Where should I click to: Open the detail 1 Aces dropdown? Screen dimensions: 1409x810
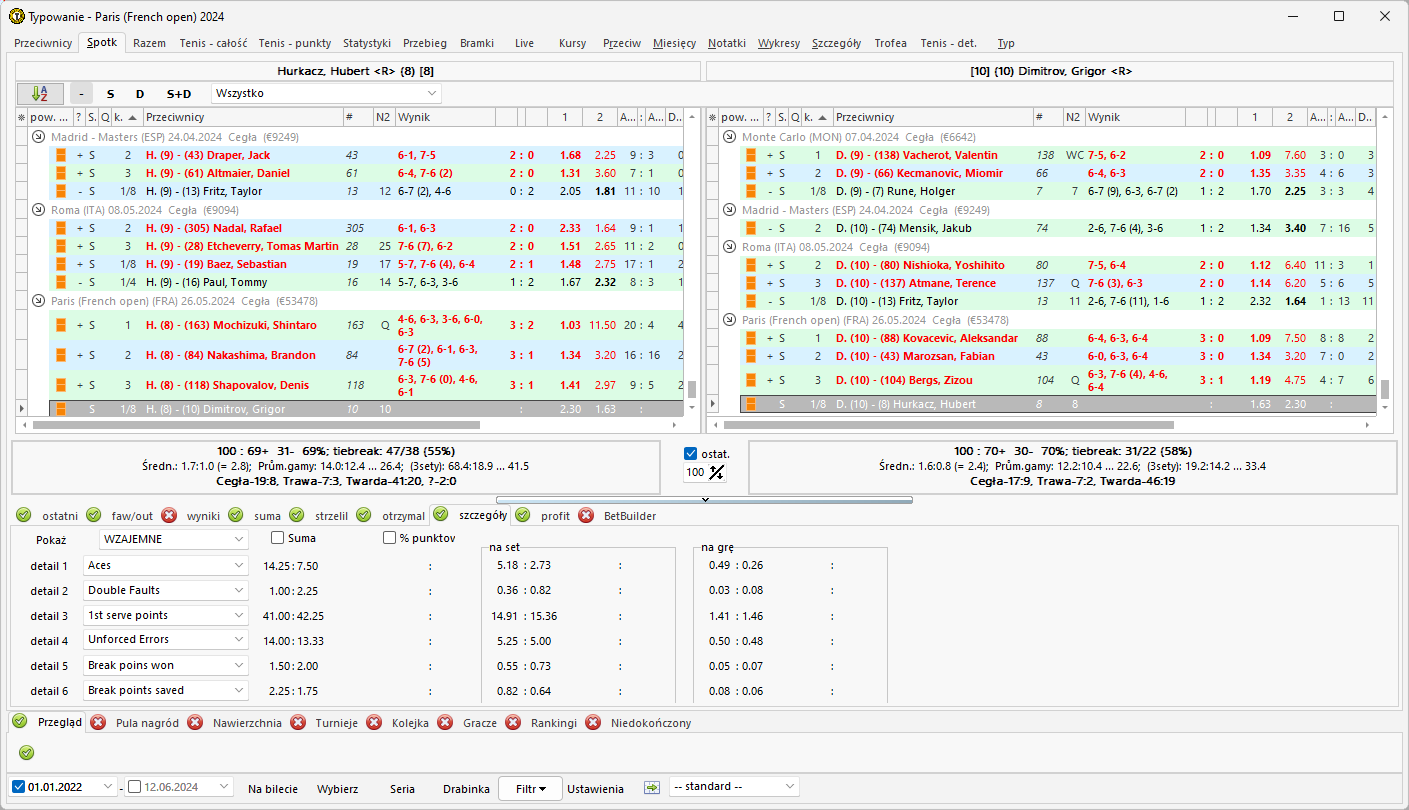point(166,566)
